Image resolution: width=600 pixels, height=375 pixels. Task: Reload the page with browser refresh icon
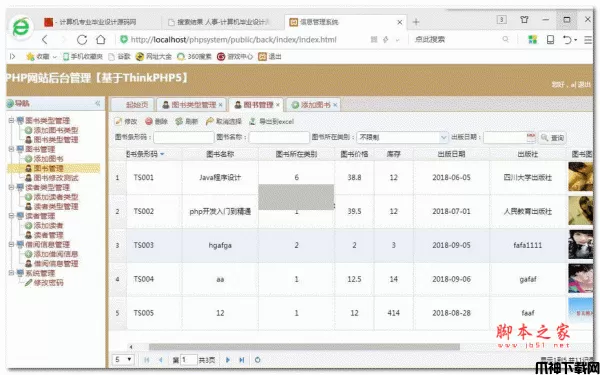click(82, 39)
